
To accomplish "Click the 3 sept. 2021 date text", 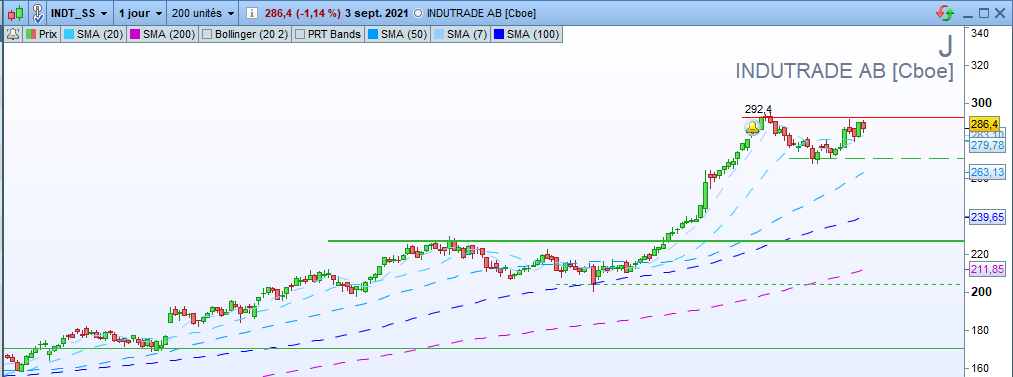I will click(377, 13).
